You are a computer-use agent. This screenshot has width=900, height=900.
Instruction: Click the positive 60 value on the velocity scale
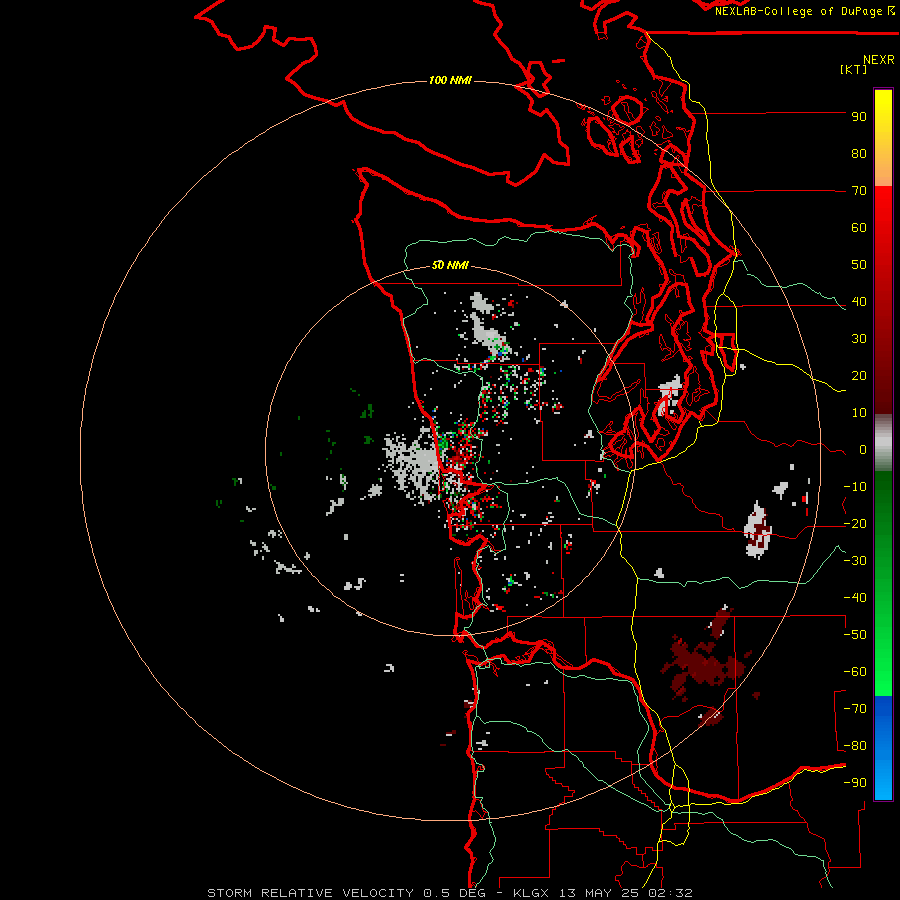(859, 227)
